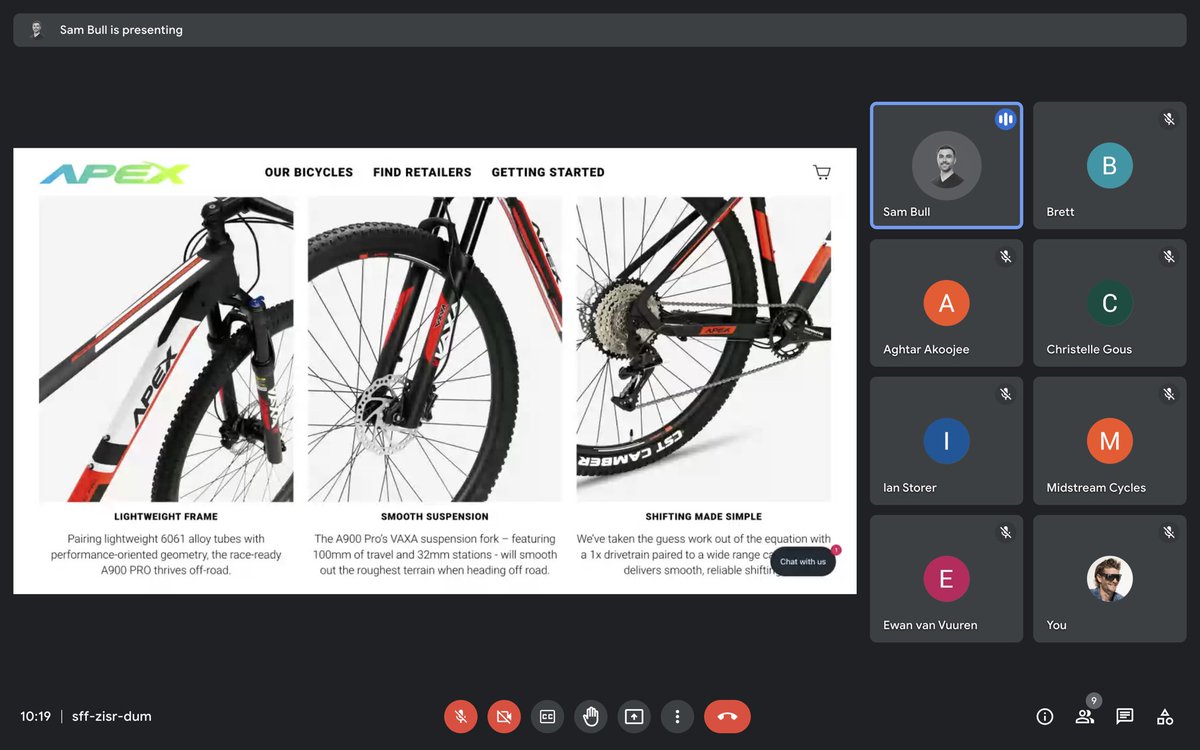Click the Chat with us button

pyautogui.click(x=803, y=561)
